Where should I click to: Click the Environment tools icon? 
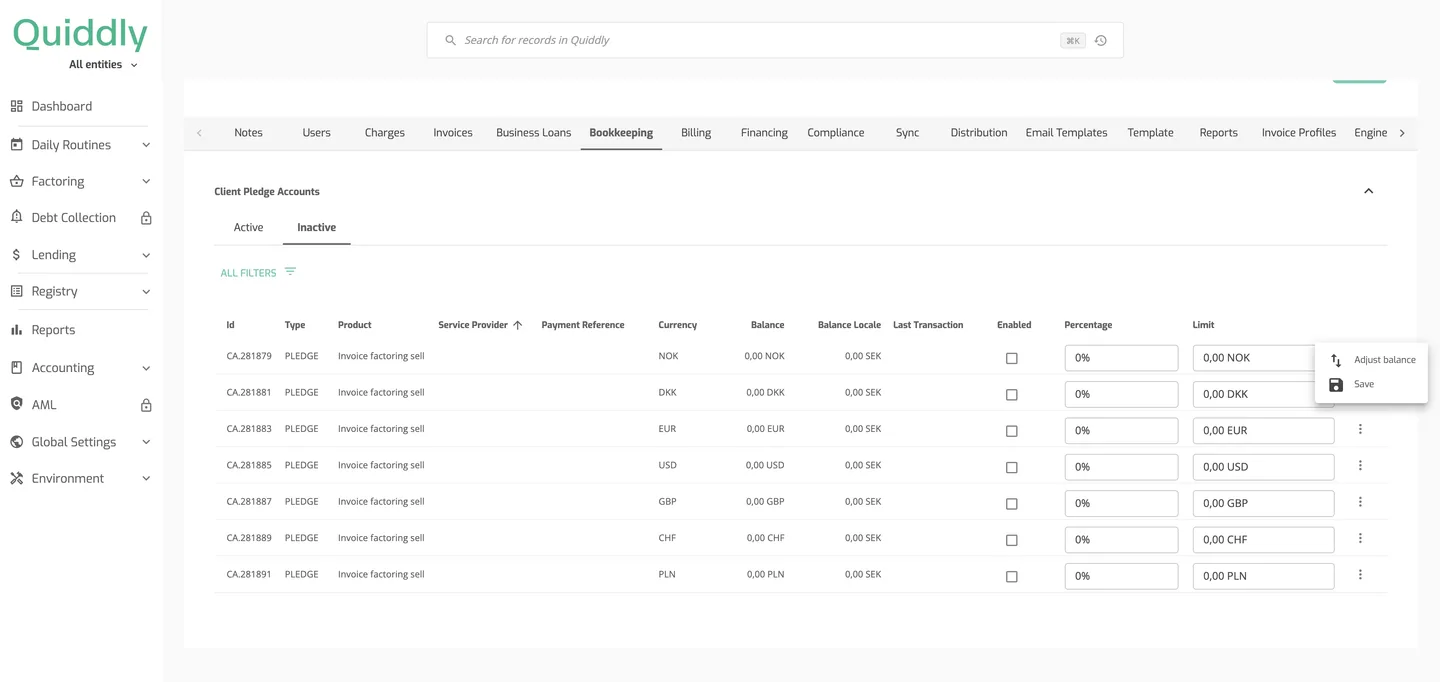[x=16, y=478]
